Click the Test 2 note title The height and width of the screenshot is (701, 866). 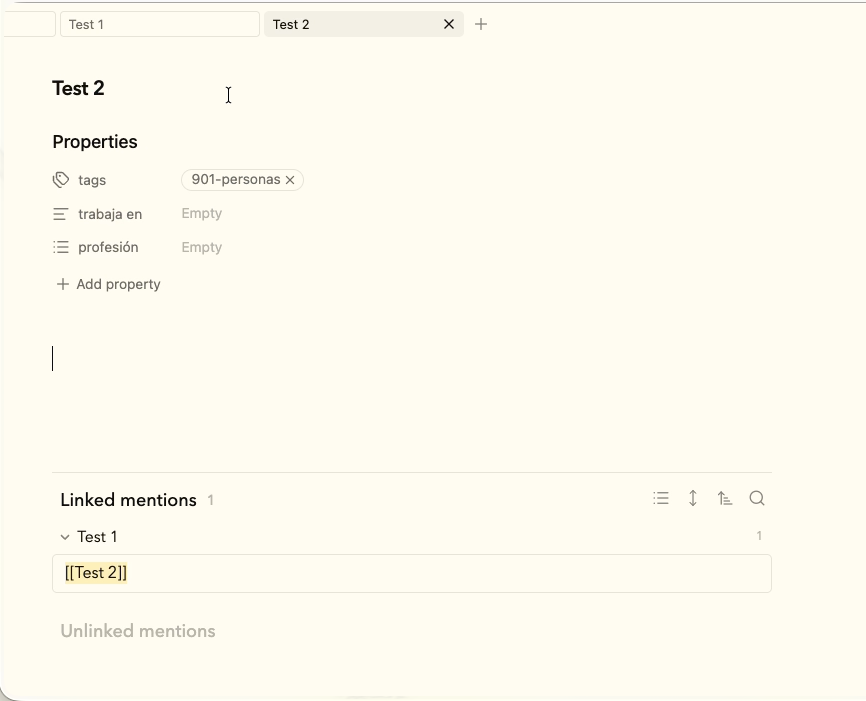tap(79, 88)
